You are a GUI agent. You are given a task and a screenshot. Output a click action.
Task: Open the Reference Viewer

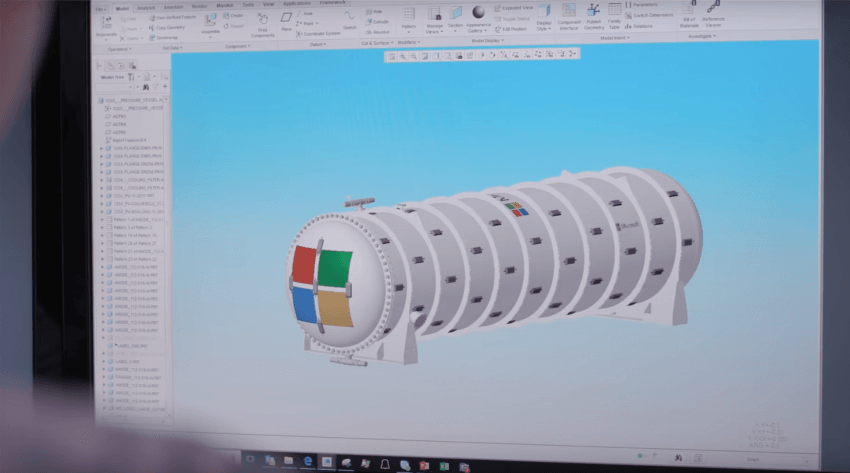pos(713,15)
